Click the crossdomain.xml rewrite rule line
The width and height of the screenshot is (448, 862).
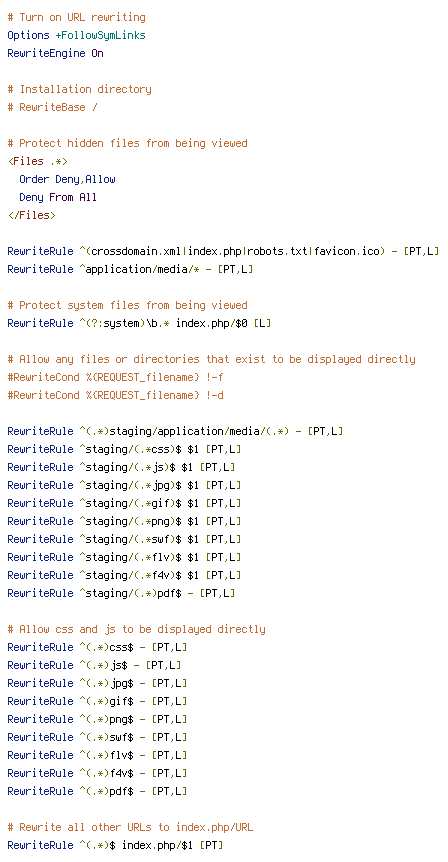(x=223, y=251)
